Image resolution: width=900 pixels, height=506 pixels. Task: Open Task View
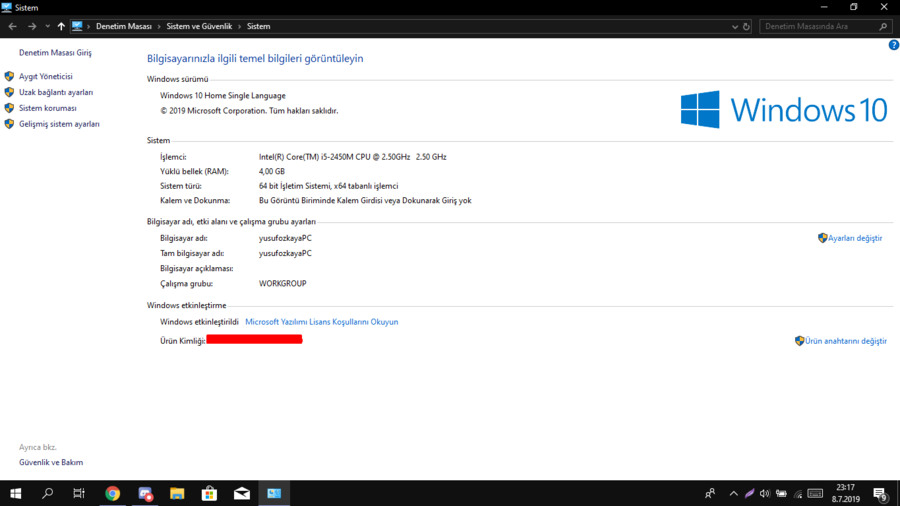tap(79, 493)
